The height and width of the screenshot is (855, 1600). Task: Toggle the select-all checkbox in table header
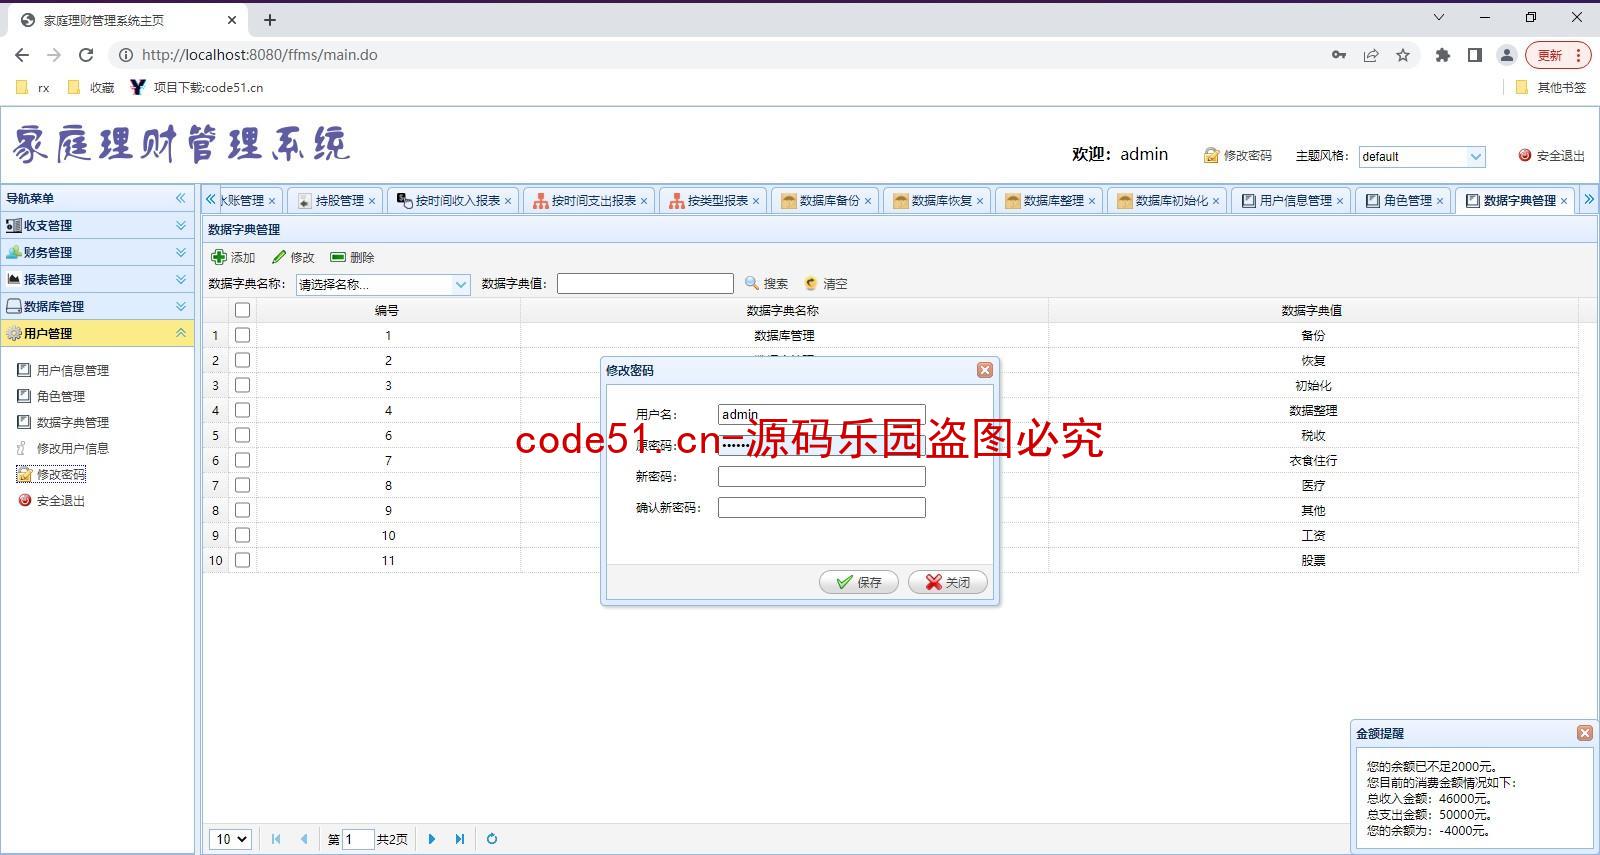(242, 310)
